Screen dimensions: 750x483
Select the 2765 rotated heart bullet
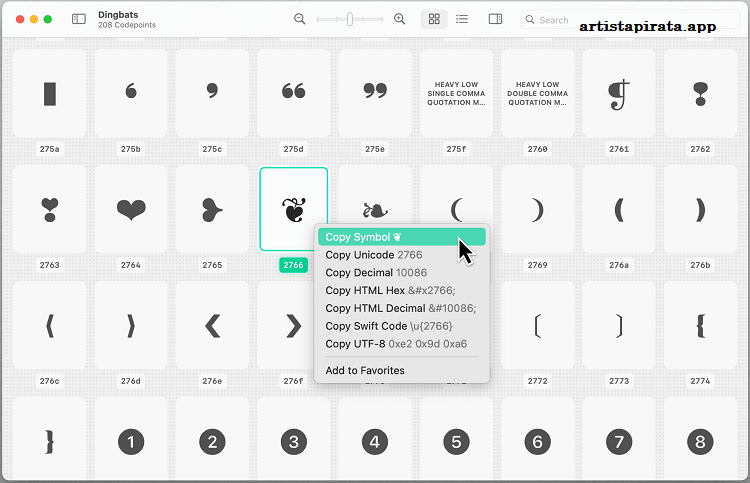click(212, 209)
